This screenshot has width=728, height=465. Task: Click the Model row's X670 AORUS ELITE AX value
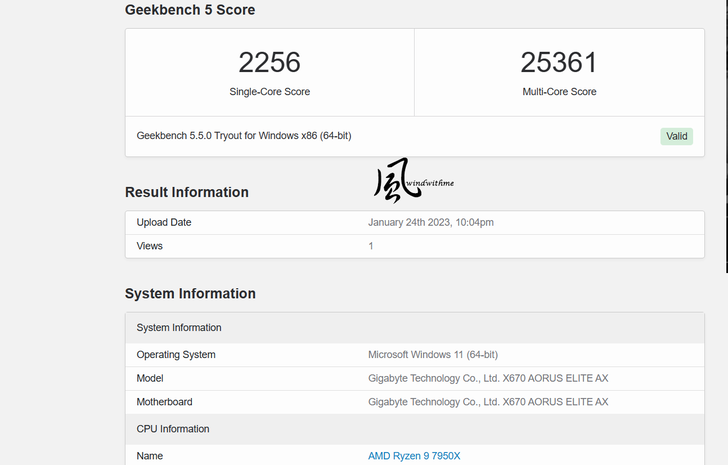488,378
